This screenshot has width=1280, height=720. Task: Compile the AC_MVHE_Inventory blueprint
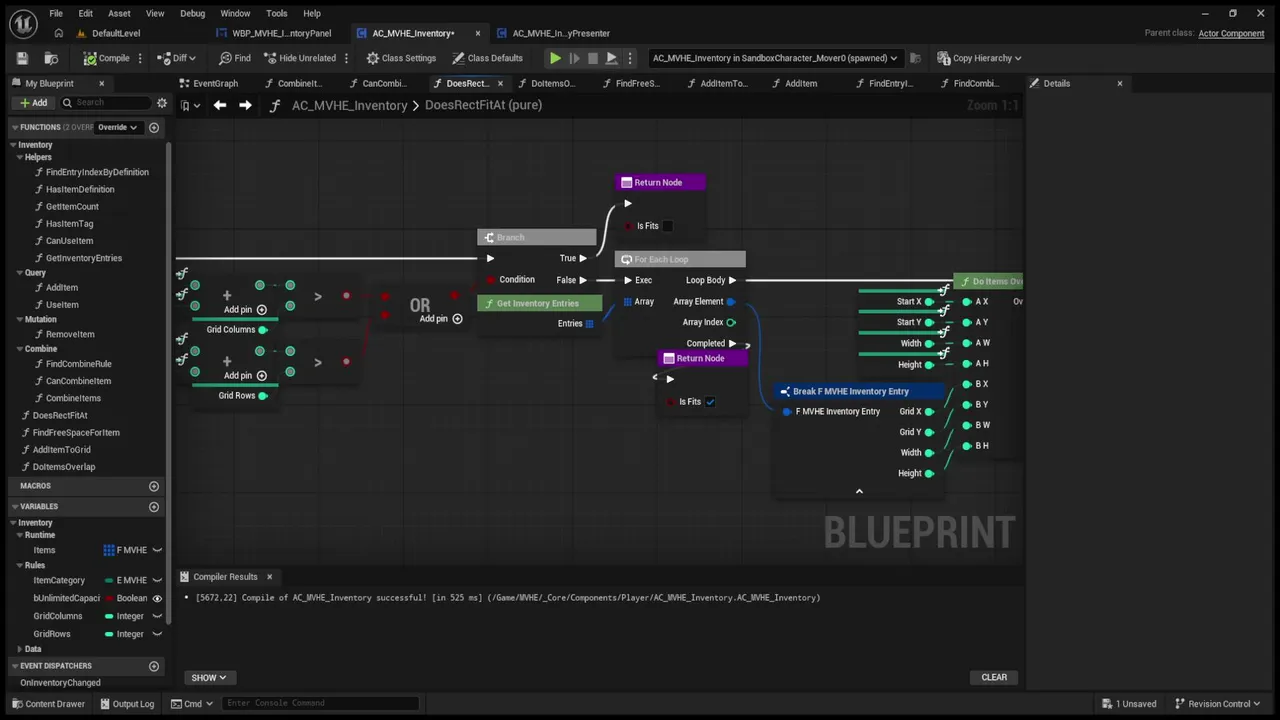(106, 58)
